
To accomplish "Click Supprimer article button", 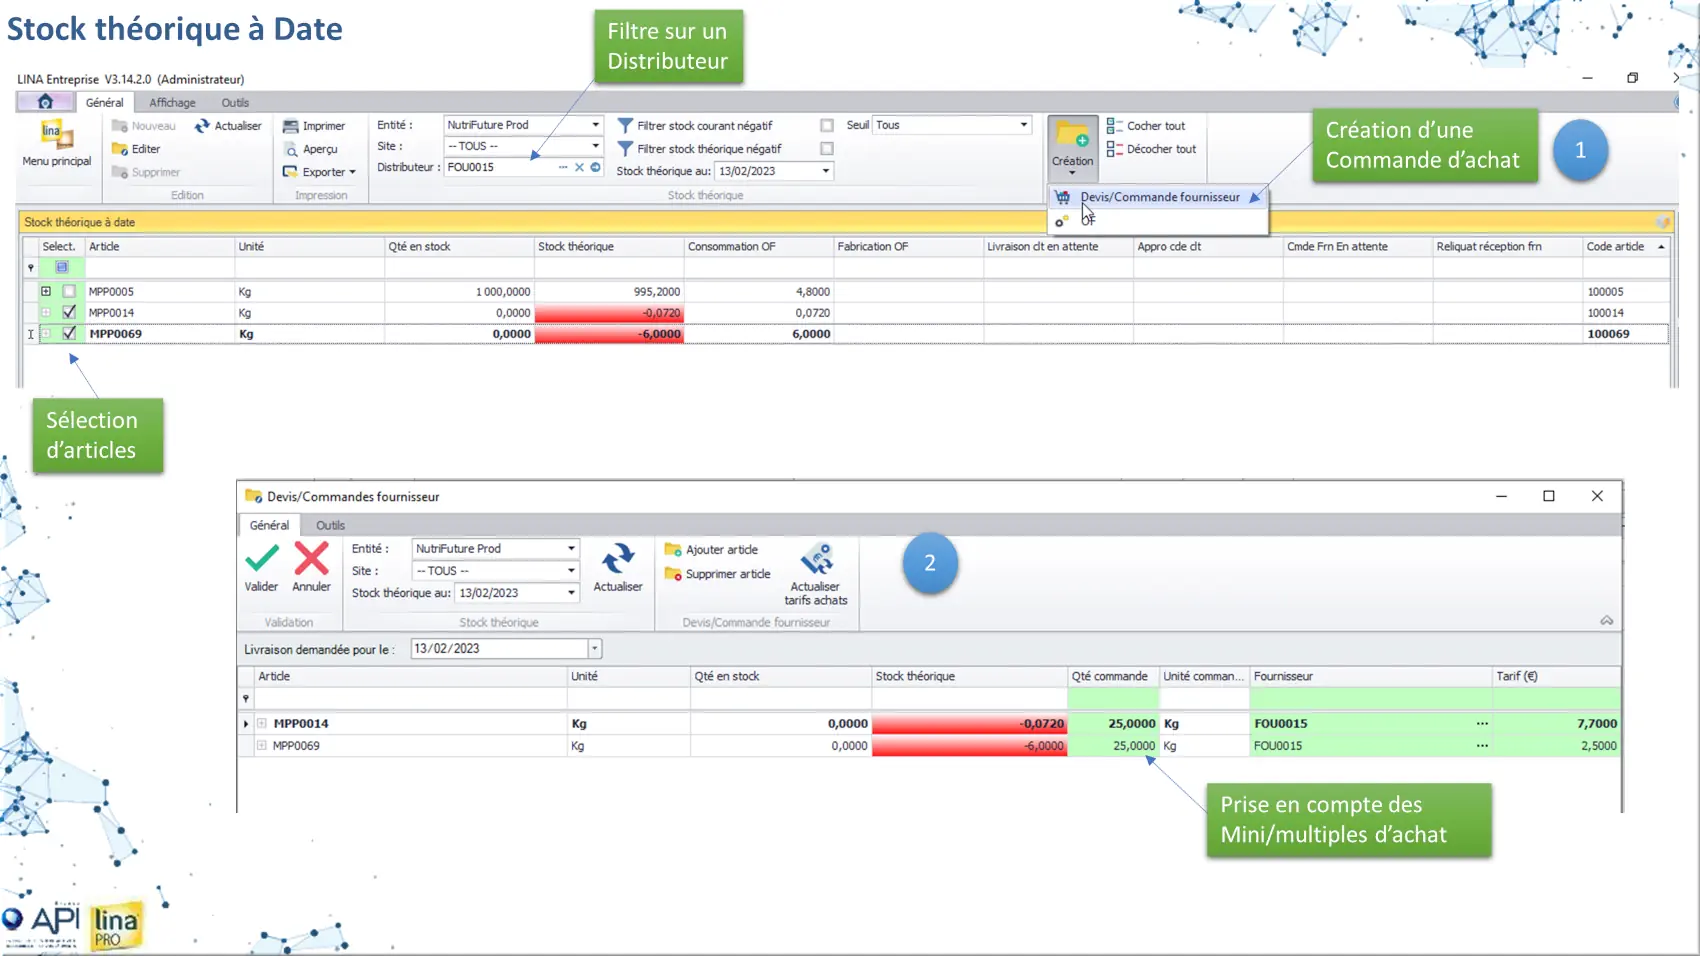I will click(x=727, y=574).
